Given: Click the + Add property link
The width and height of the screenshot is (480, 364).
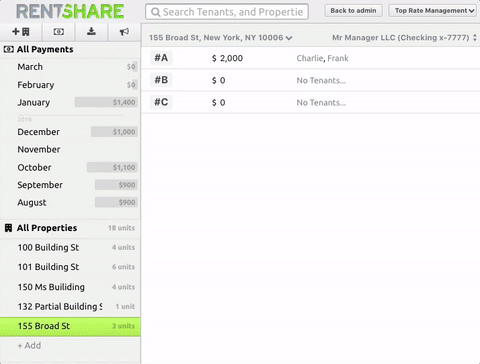Looking at the screenshot, I should coord(29,346).
